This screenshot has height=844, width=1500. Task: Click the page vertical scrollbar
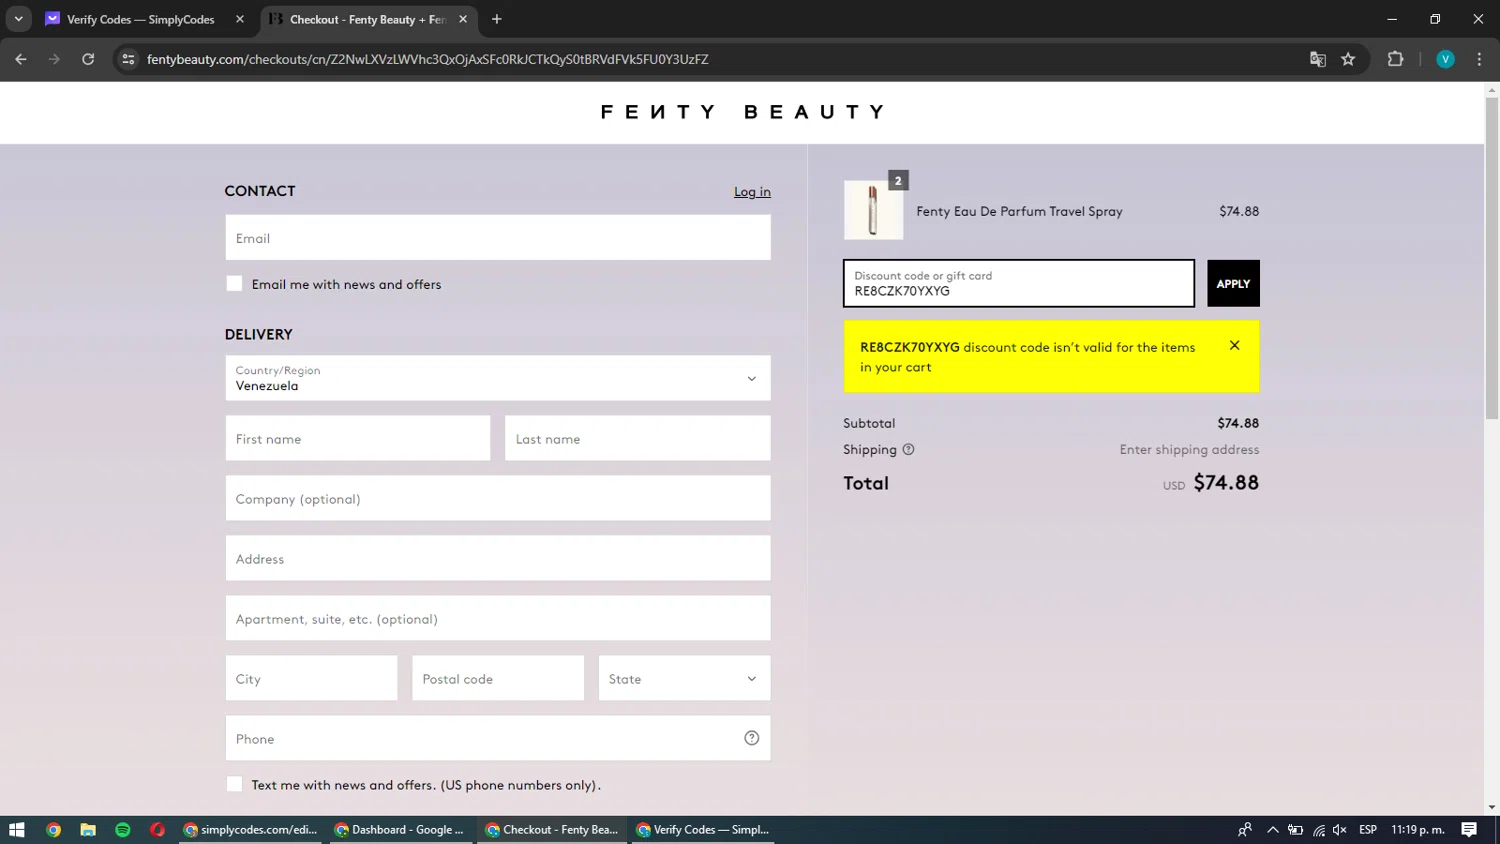[1492, 258]
